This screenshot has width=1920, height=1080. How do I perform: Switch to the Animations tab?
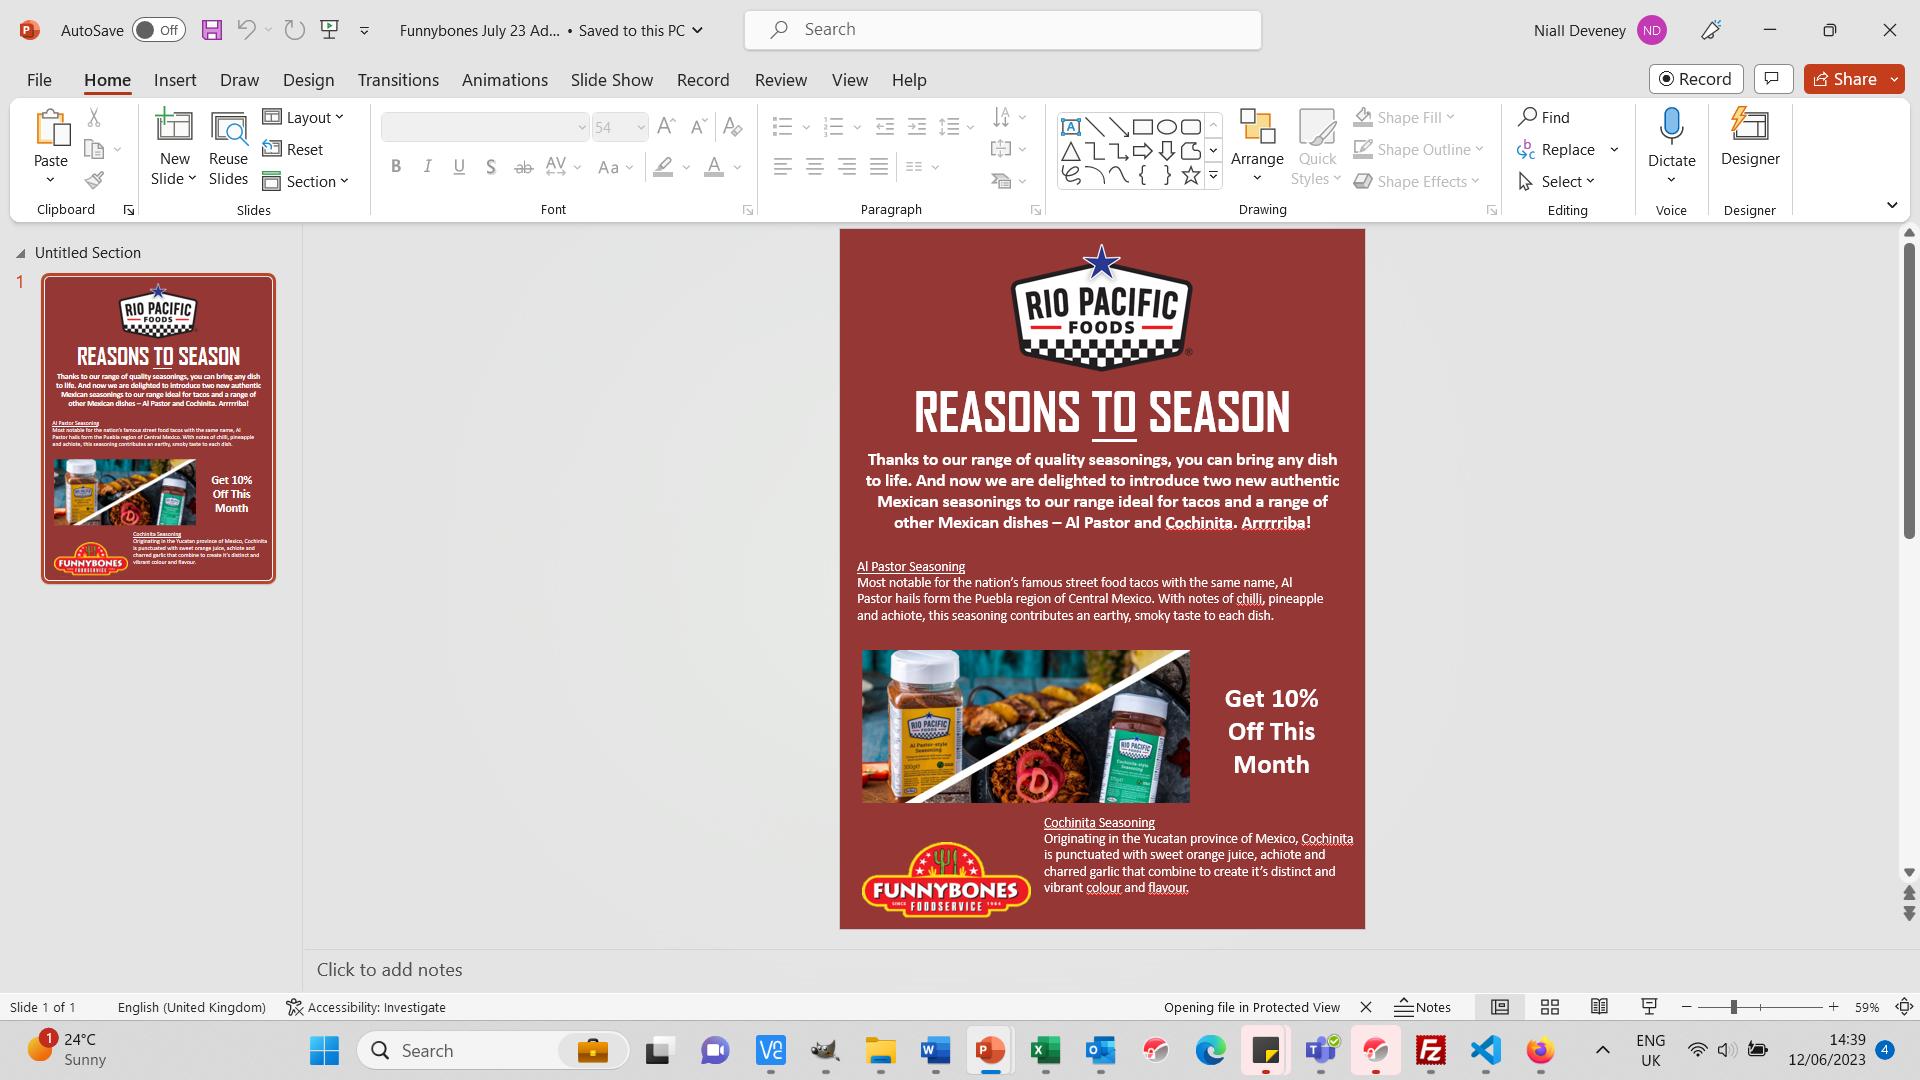(504, 80)
